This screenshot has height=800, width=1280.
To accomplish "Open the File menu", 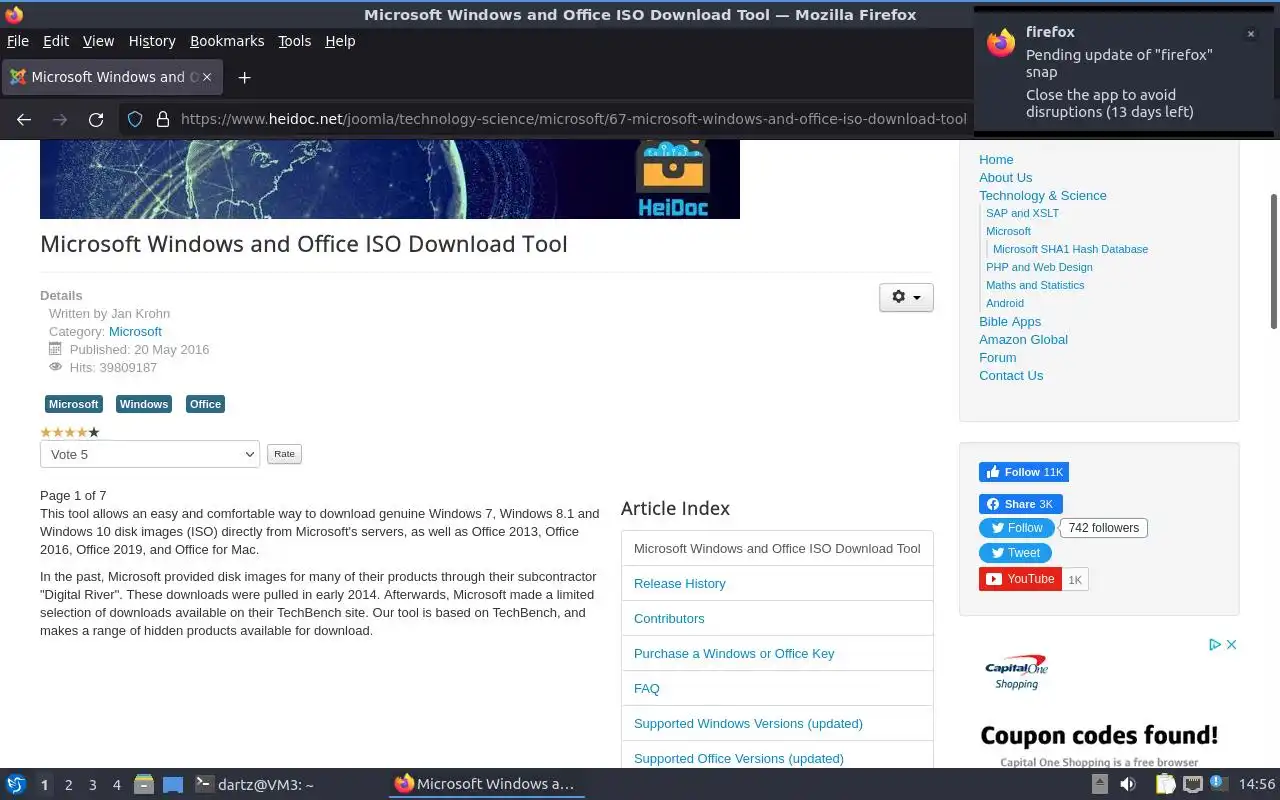I will [18, 41].
